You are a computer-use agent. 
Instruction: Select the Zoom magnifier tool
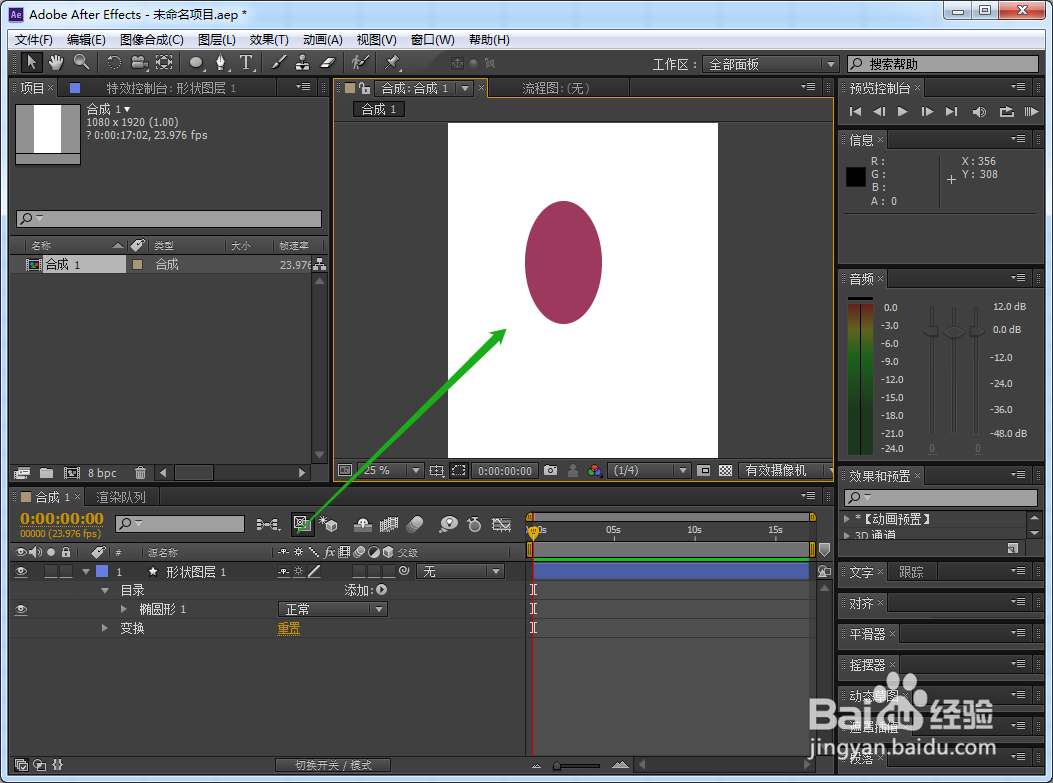click(x=81, y=62)
